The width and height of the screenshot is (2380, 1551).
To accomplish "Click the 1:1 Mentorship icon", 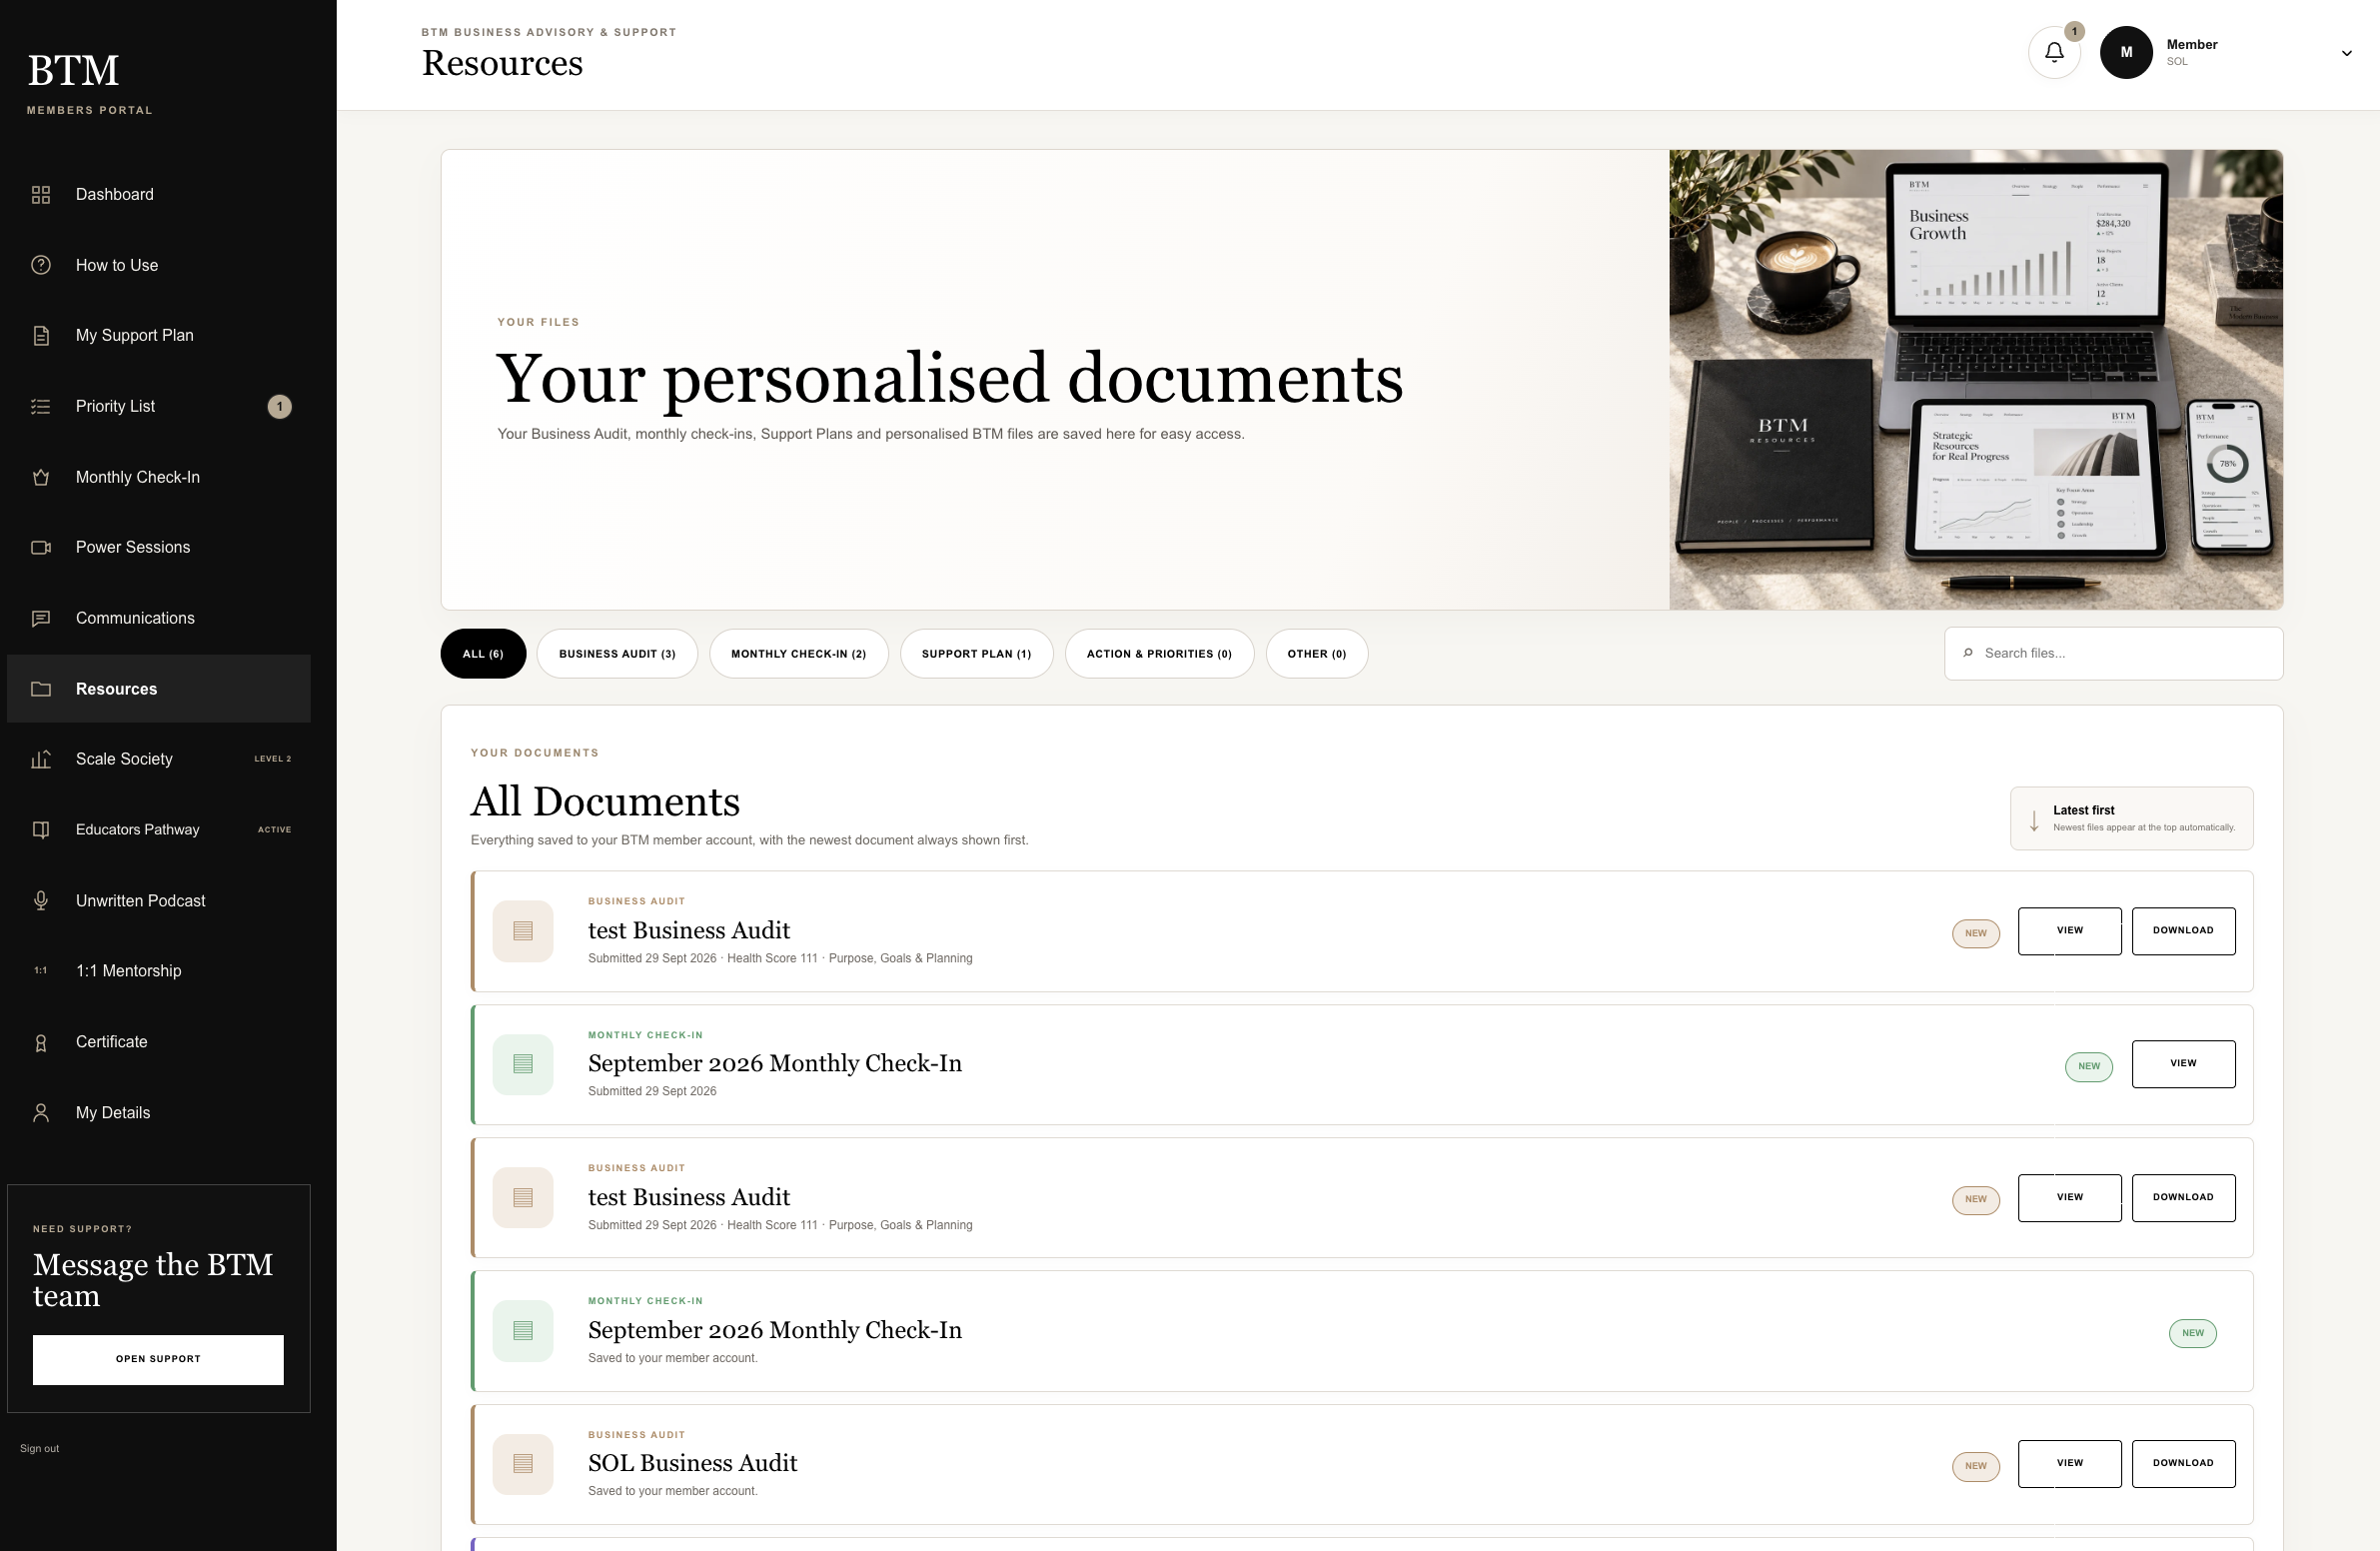I will coord(41,971).
